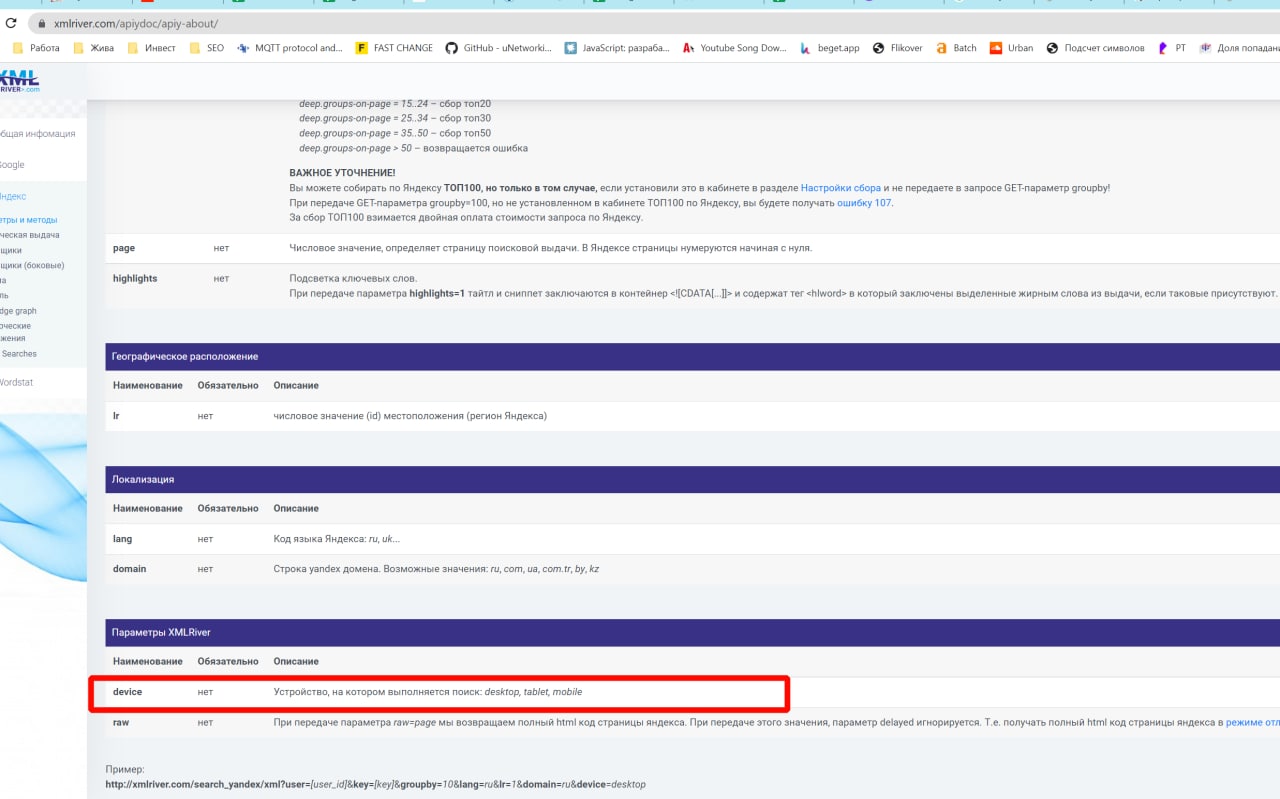Viewport: 1280px width, 799px height.
Task: Select the Параметры и методы sidebar item
Action: [x=29, y=220]
